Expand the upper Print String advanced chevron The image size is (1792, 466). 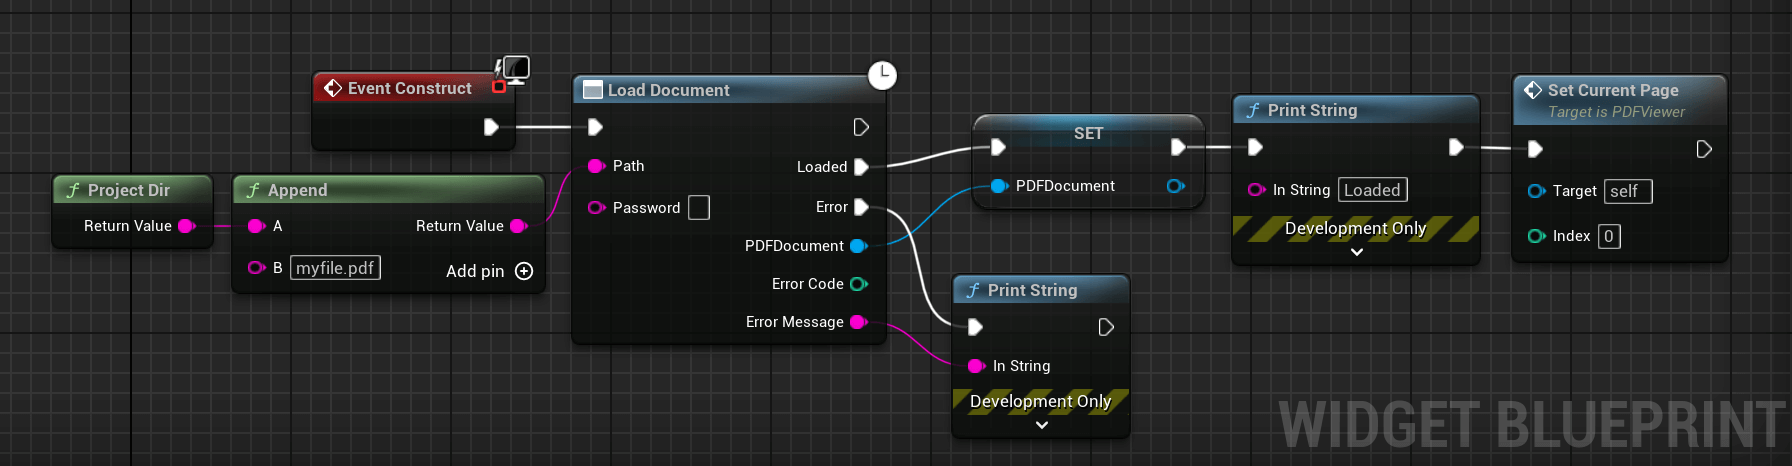1356,252
